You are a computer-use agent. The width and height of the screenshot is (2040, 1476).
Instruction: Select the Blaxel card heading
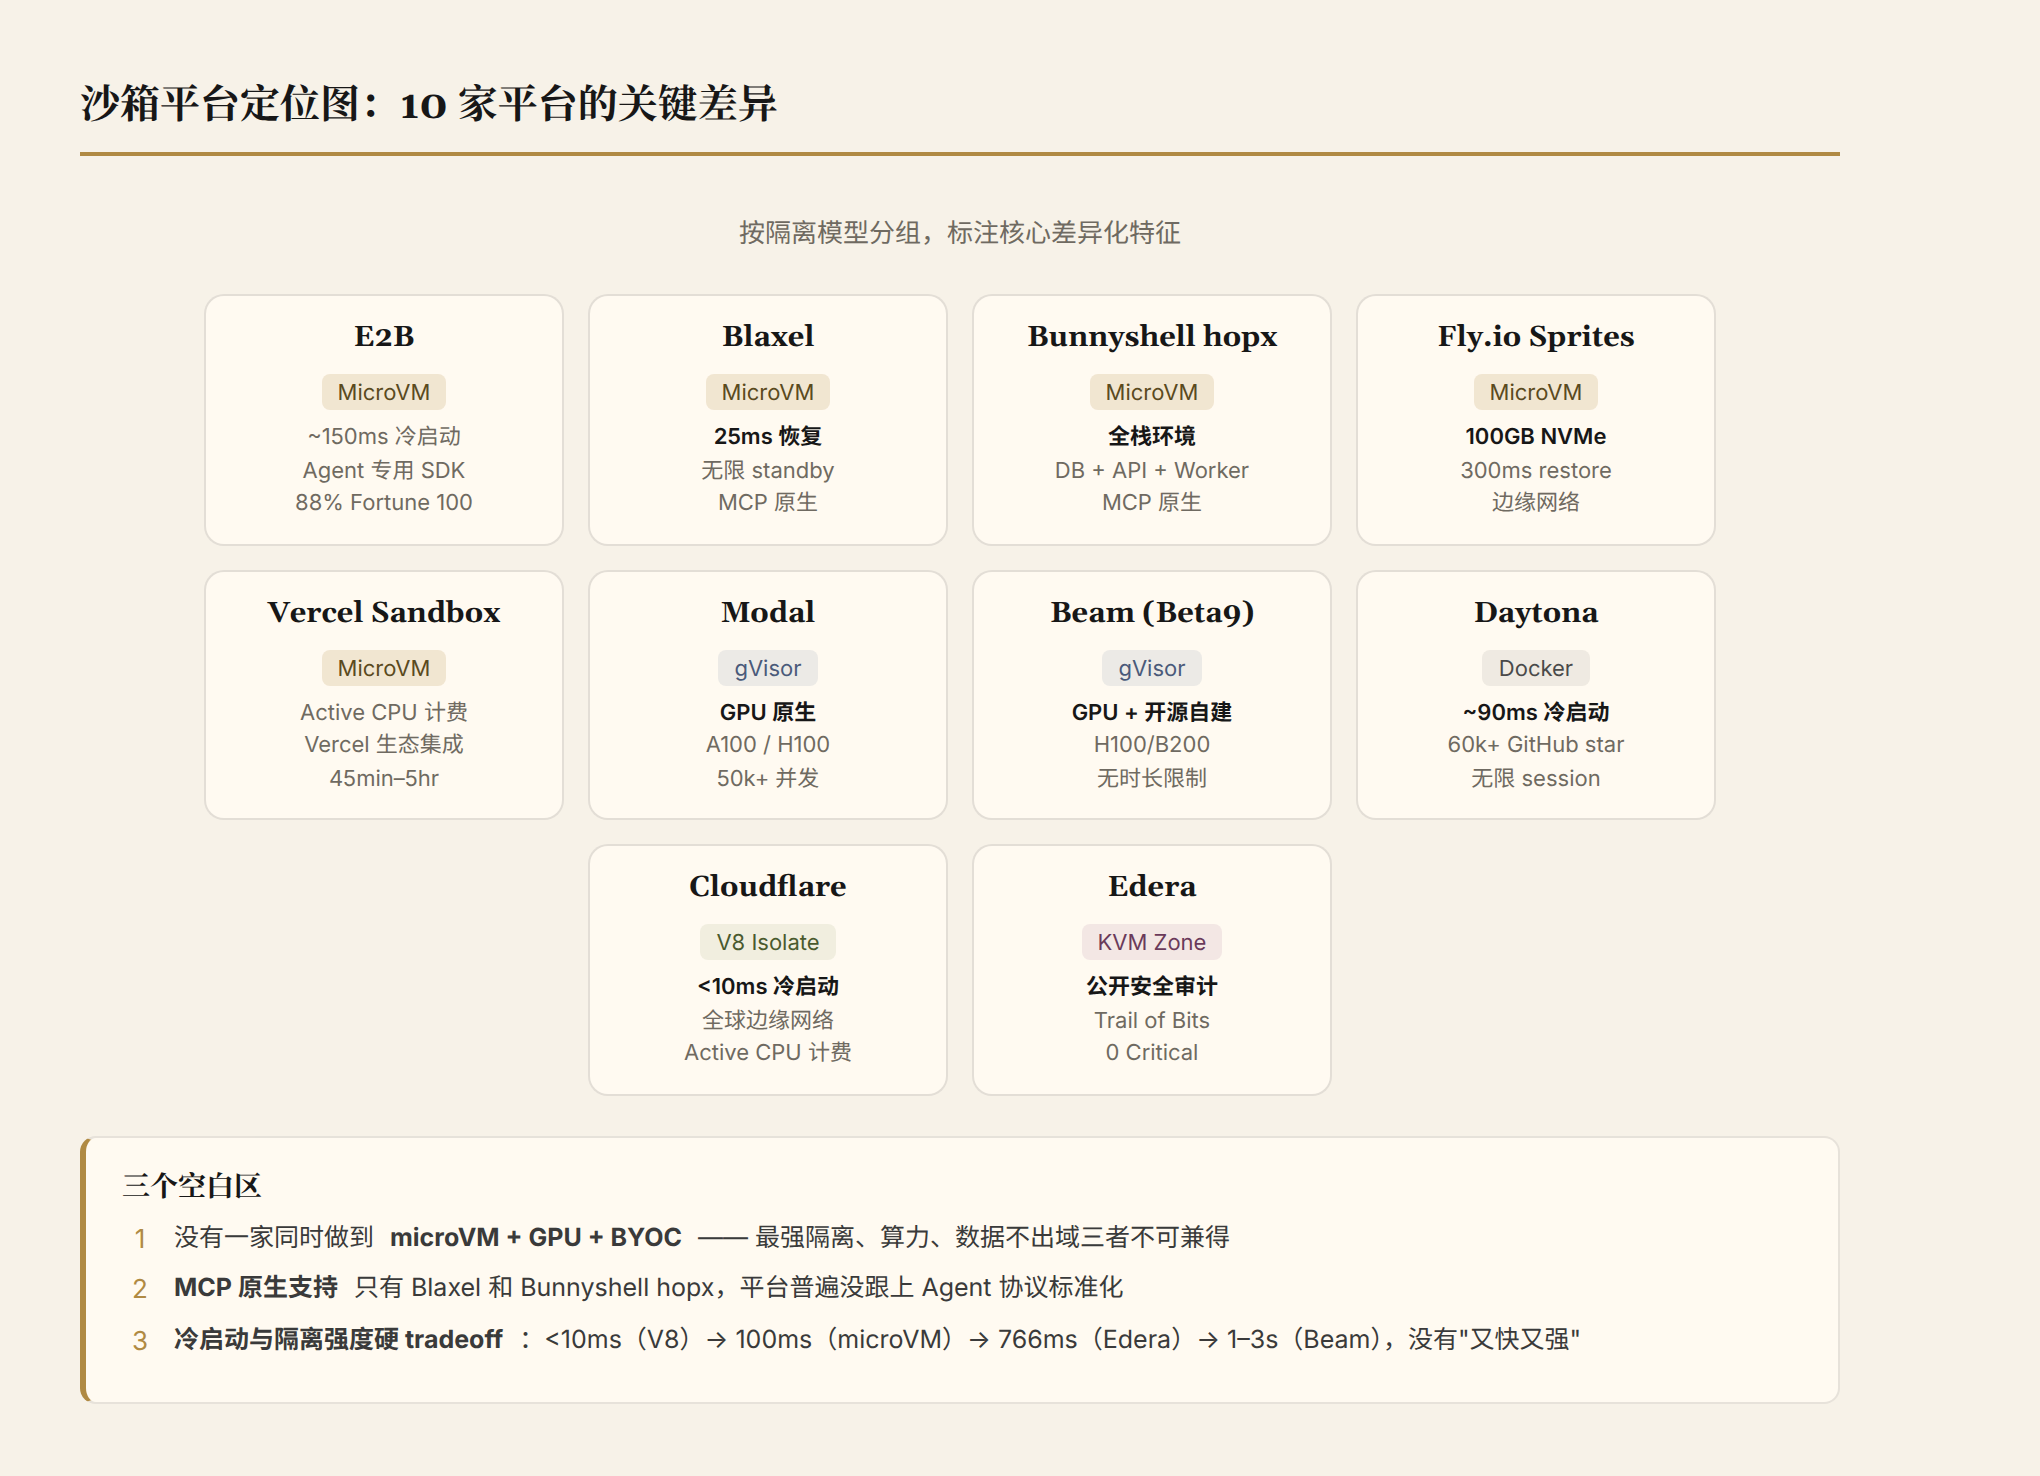pos(768,336)
